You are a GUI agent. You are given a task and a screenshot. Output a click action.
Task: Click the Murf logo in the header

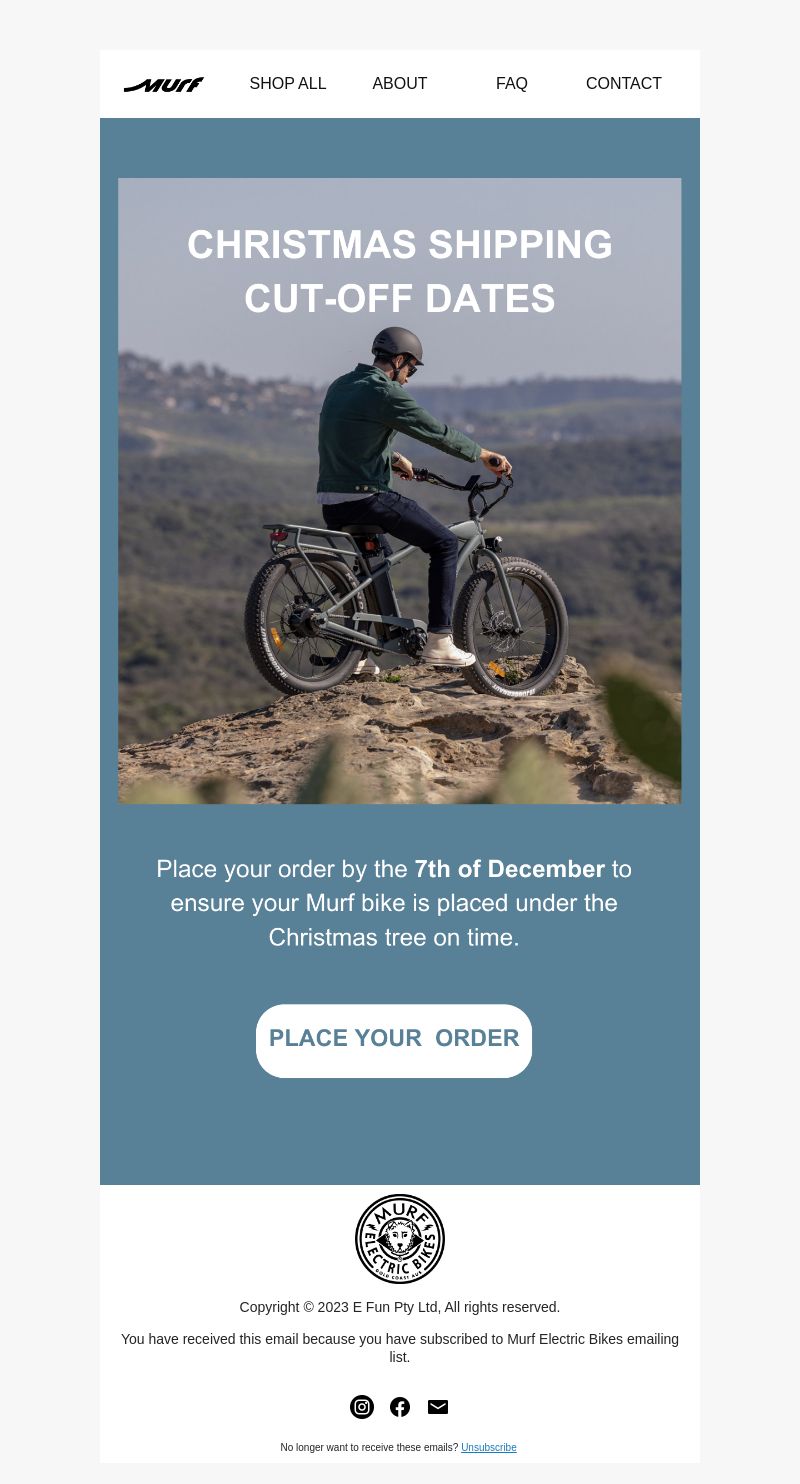(164, 85)
